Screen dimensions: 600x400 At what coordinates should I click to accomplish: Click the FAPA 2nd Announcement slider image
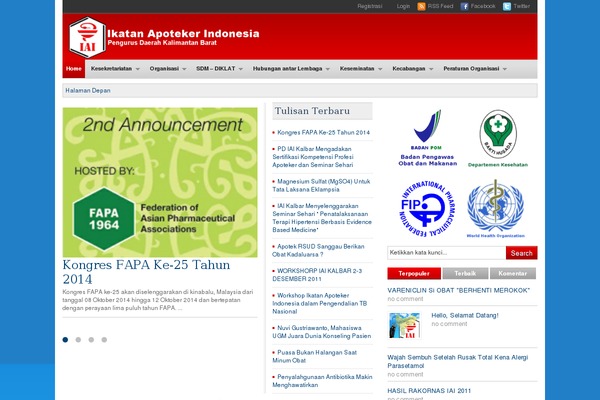(x=160, y=182)
